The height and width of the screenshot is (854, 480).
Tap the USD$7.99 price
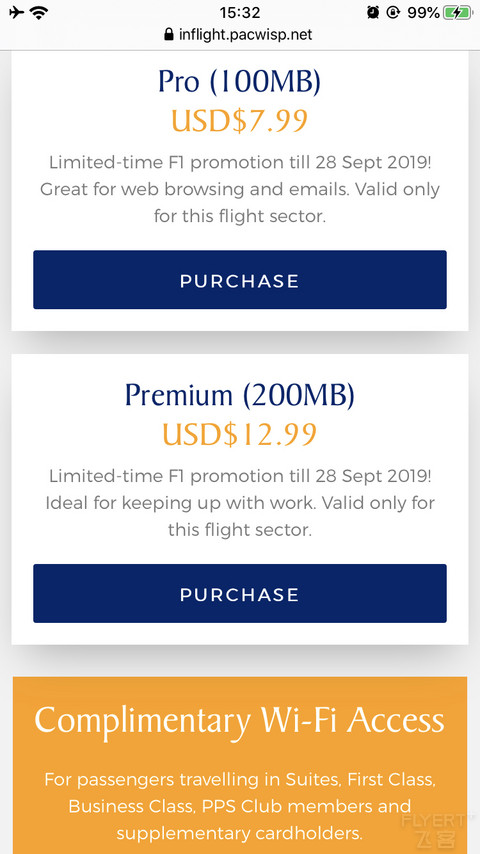click(240, 121)
